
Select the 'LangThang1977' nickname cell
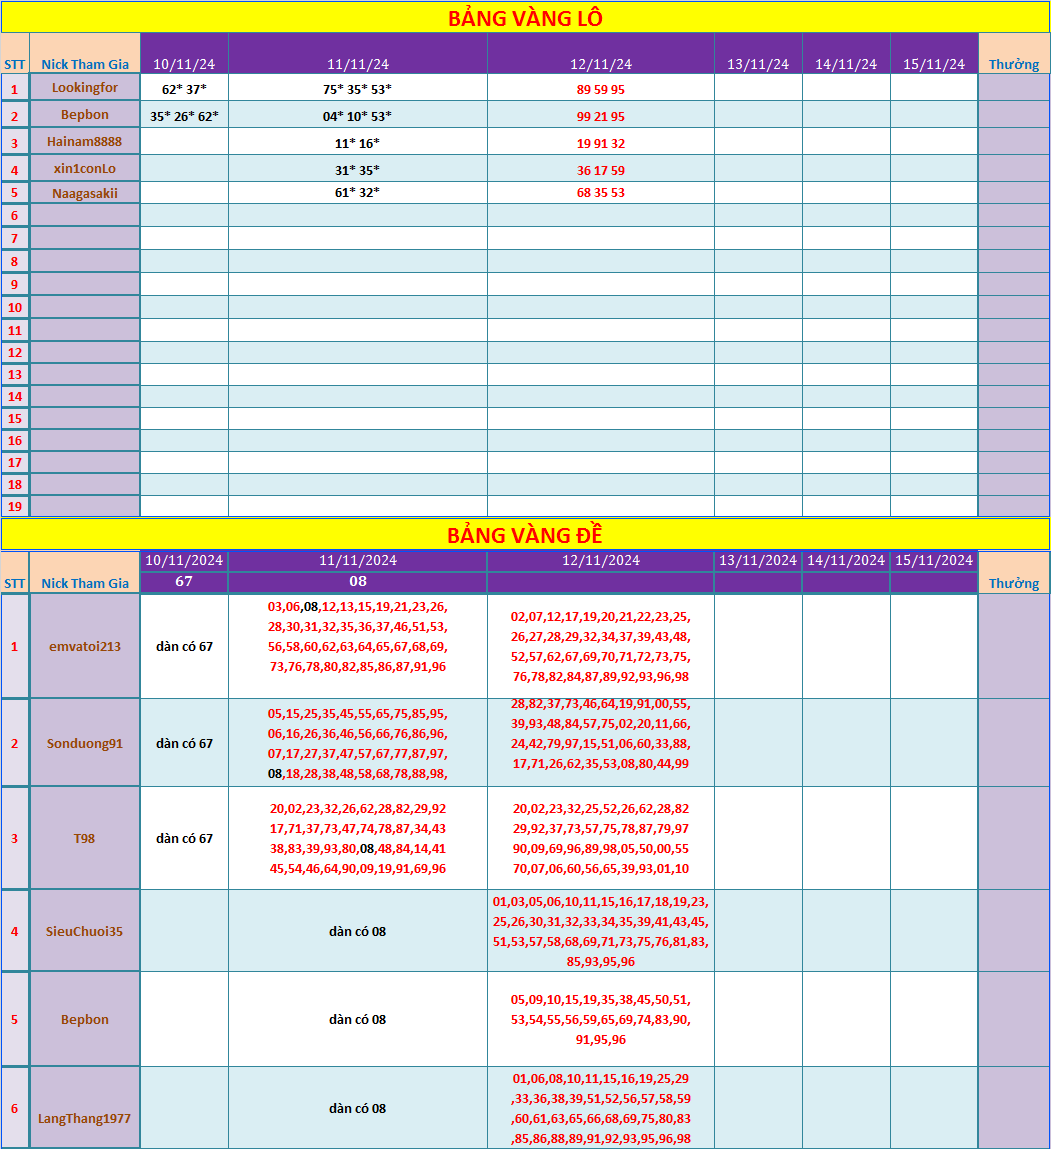click(85, 1108)
